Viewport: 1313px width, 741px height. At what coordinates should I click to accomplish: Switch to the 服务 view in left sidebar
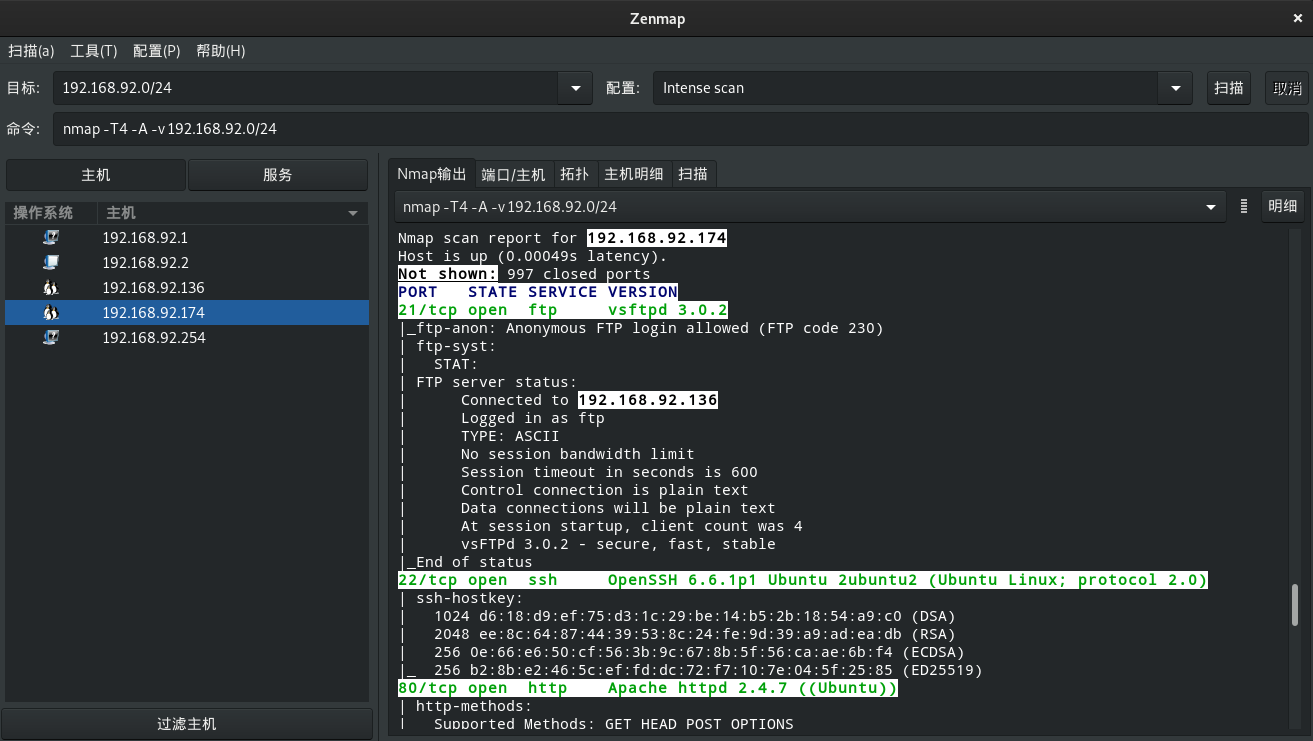(x=276, y=174)
